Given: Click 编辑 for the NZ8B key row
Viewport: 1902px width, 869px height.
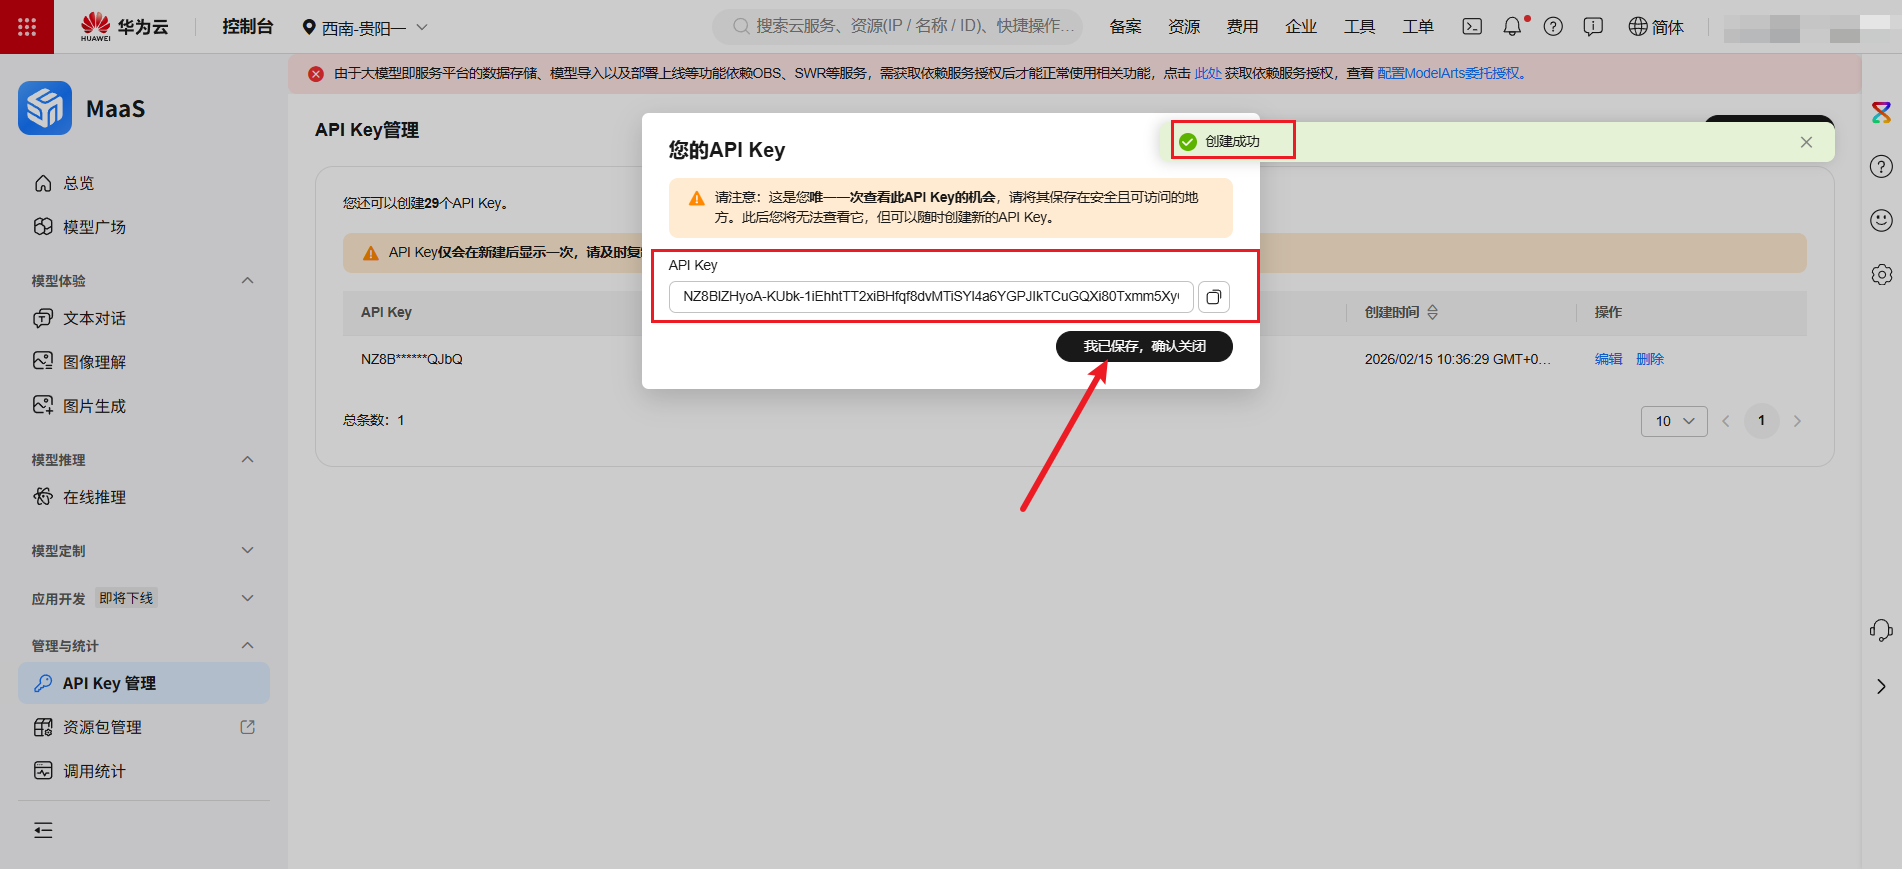Looking at the screenshot, I should (1608, 359).
